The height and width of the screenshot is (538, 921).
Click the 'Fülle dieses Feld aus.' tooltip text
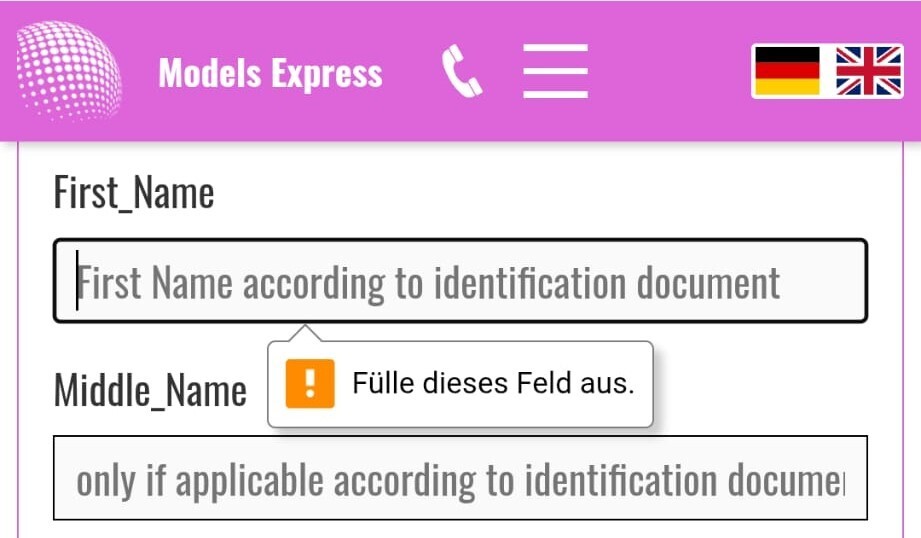click(493, 384)
